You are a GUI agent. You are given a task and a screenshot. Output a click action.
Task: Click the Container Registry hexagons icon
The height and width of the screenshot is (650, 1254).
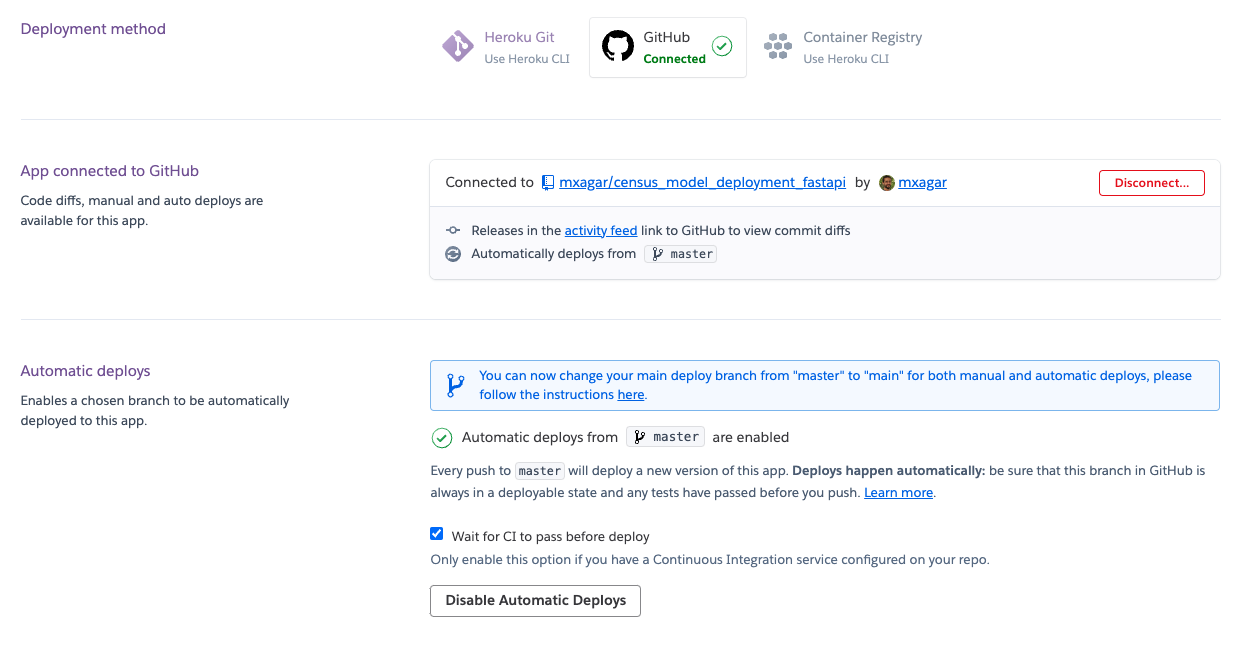[x=778, y=46]
